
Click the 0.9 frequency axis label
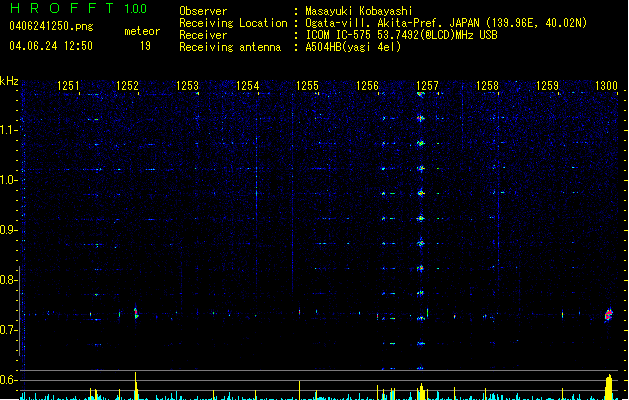tap(8, 230)
